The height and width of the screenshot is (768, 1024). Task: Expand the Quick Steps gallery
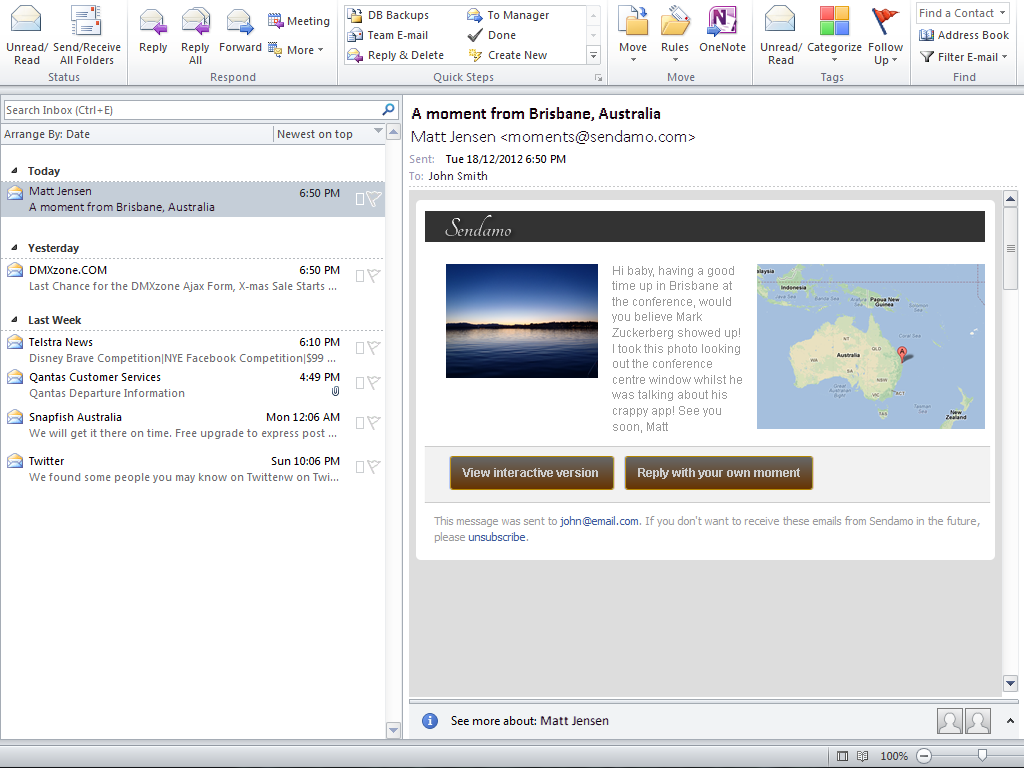pos(593,56)
